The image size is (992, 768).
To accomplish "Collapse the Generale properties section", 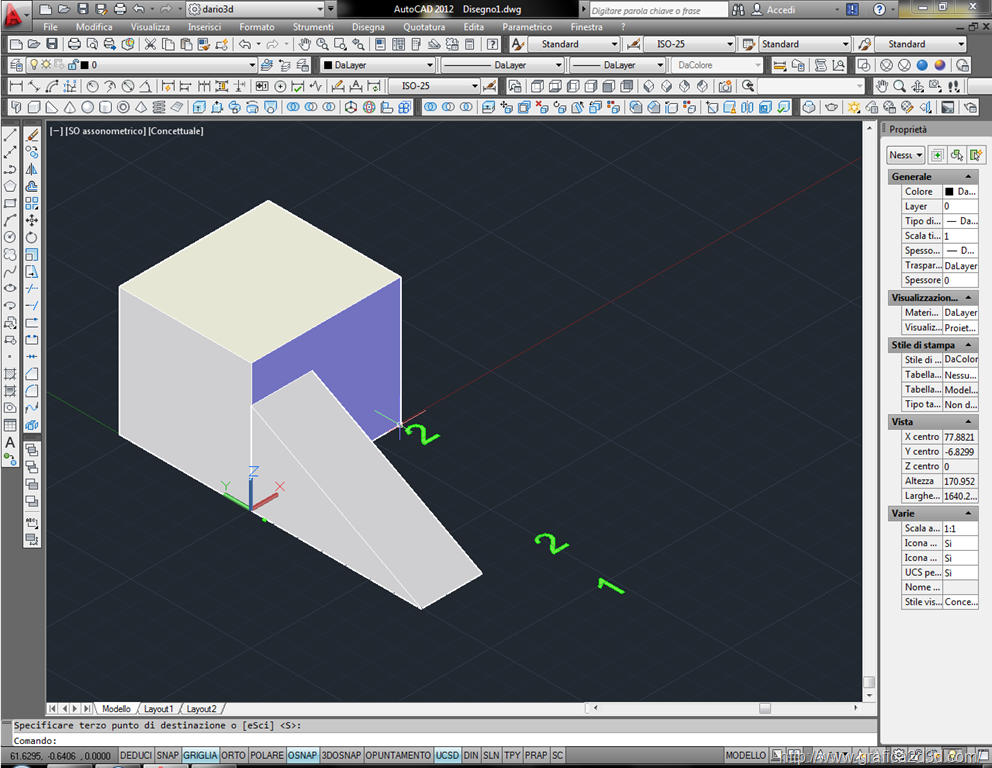I will click(x=967, y=177).
